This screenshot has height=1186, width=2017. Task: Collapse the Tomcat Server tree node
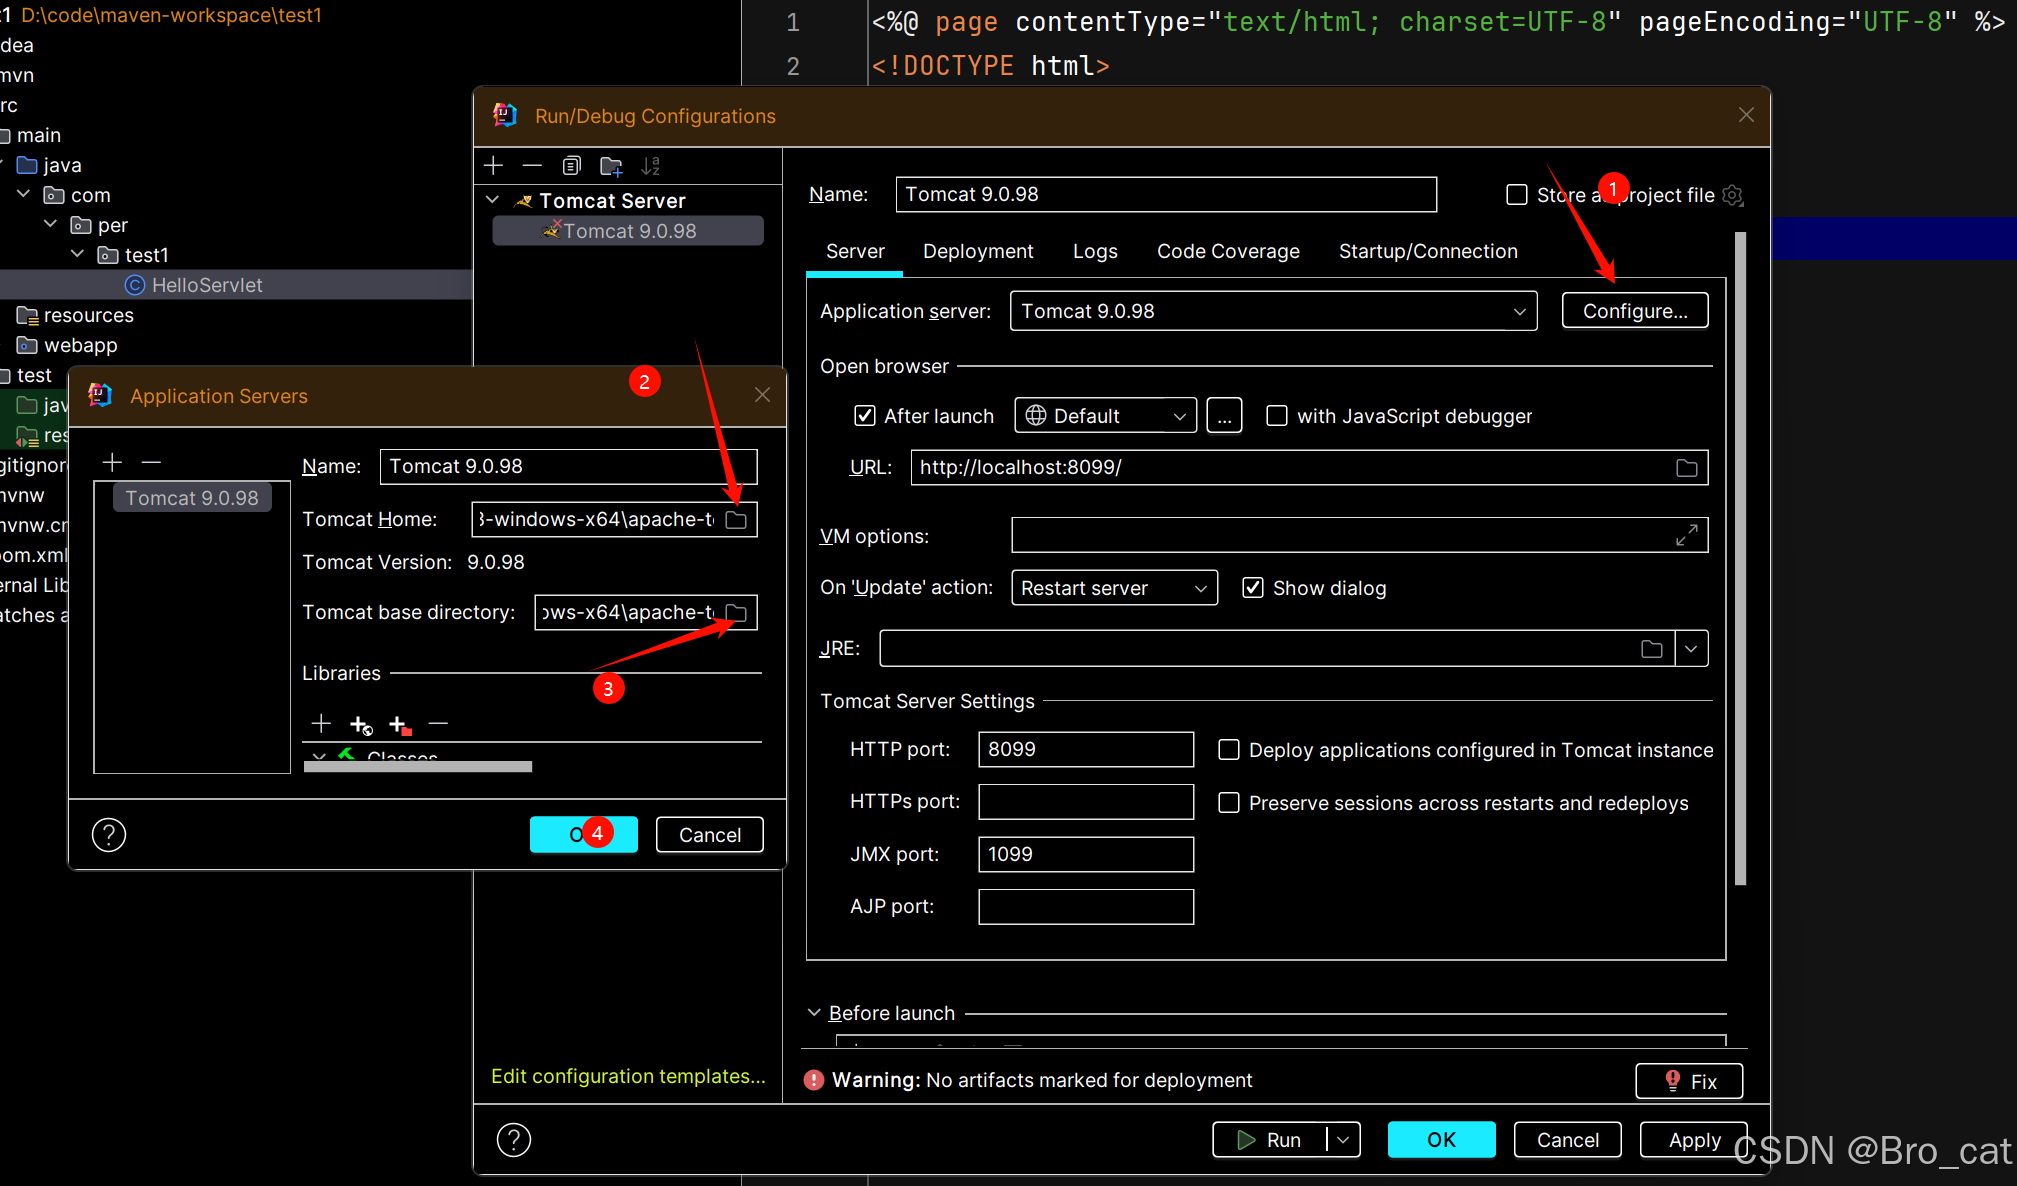tap(493, 200)
